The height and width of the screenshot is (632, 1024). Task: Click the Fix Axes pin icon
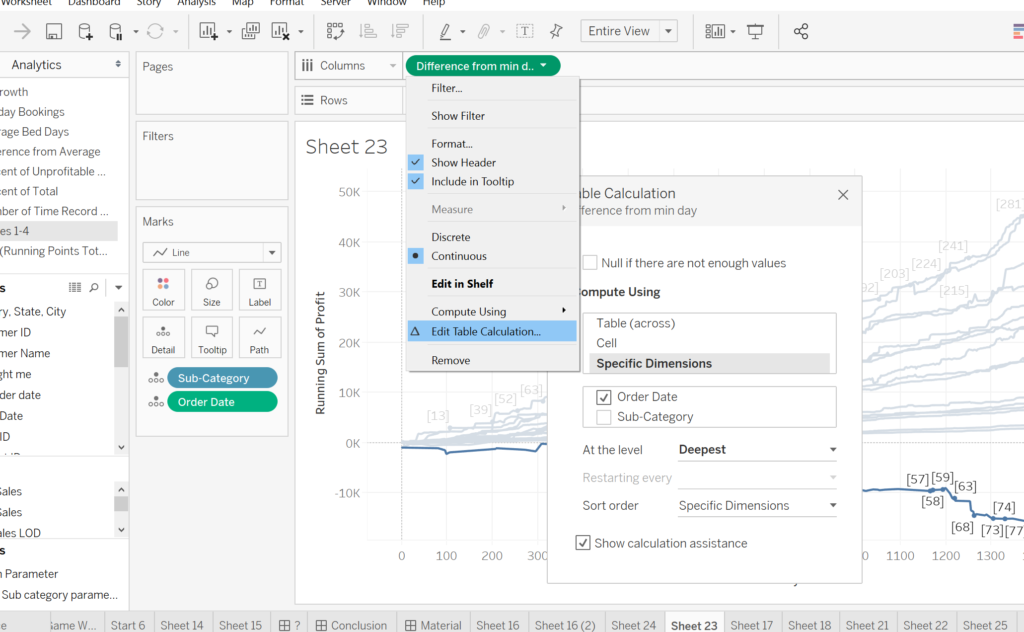[x=556, y=31]
